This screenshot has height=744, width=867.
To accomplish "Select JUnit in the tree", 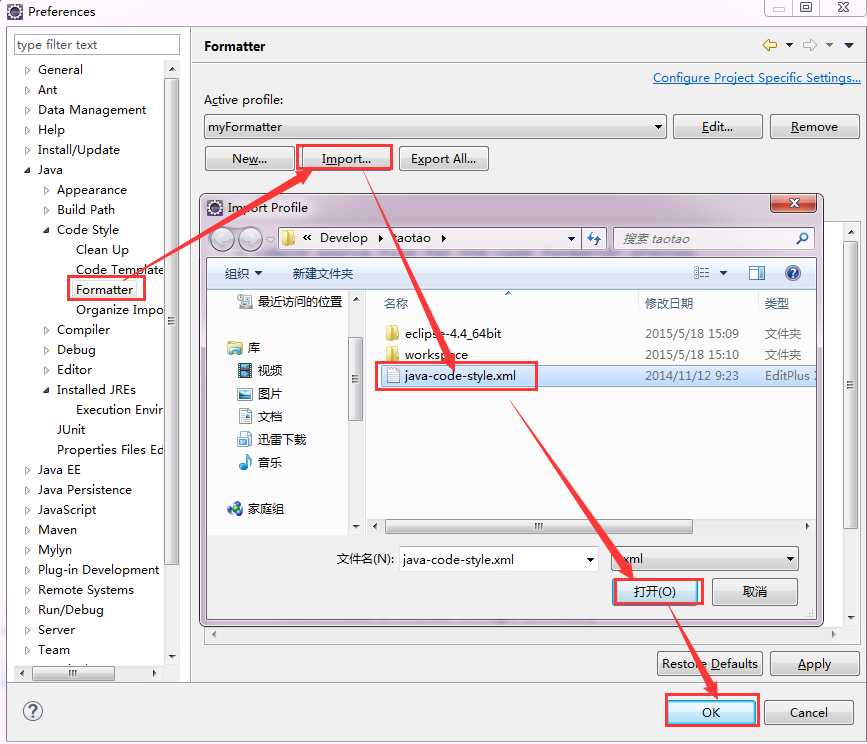I will point(71,429).
